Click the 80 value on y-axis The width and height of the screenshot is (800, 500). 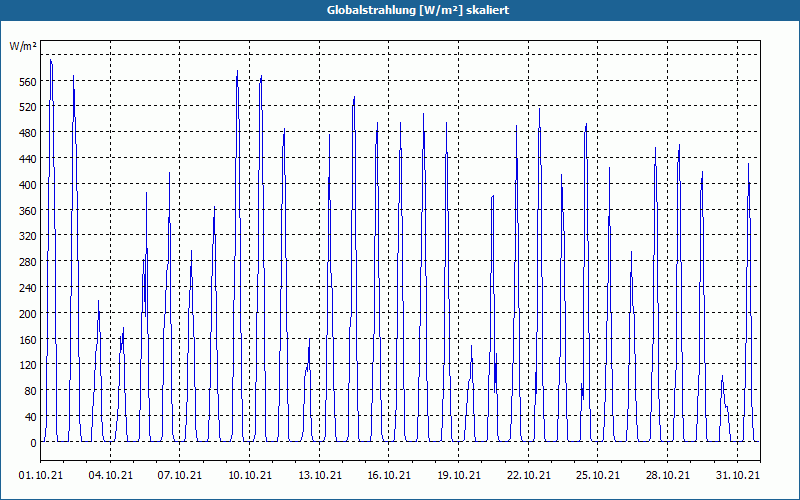31,391
